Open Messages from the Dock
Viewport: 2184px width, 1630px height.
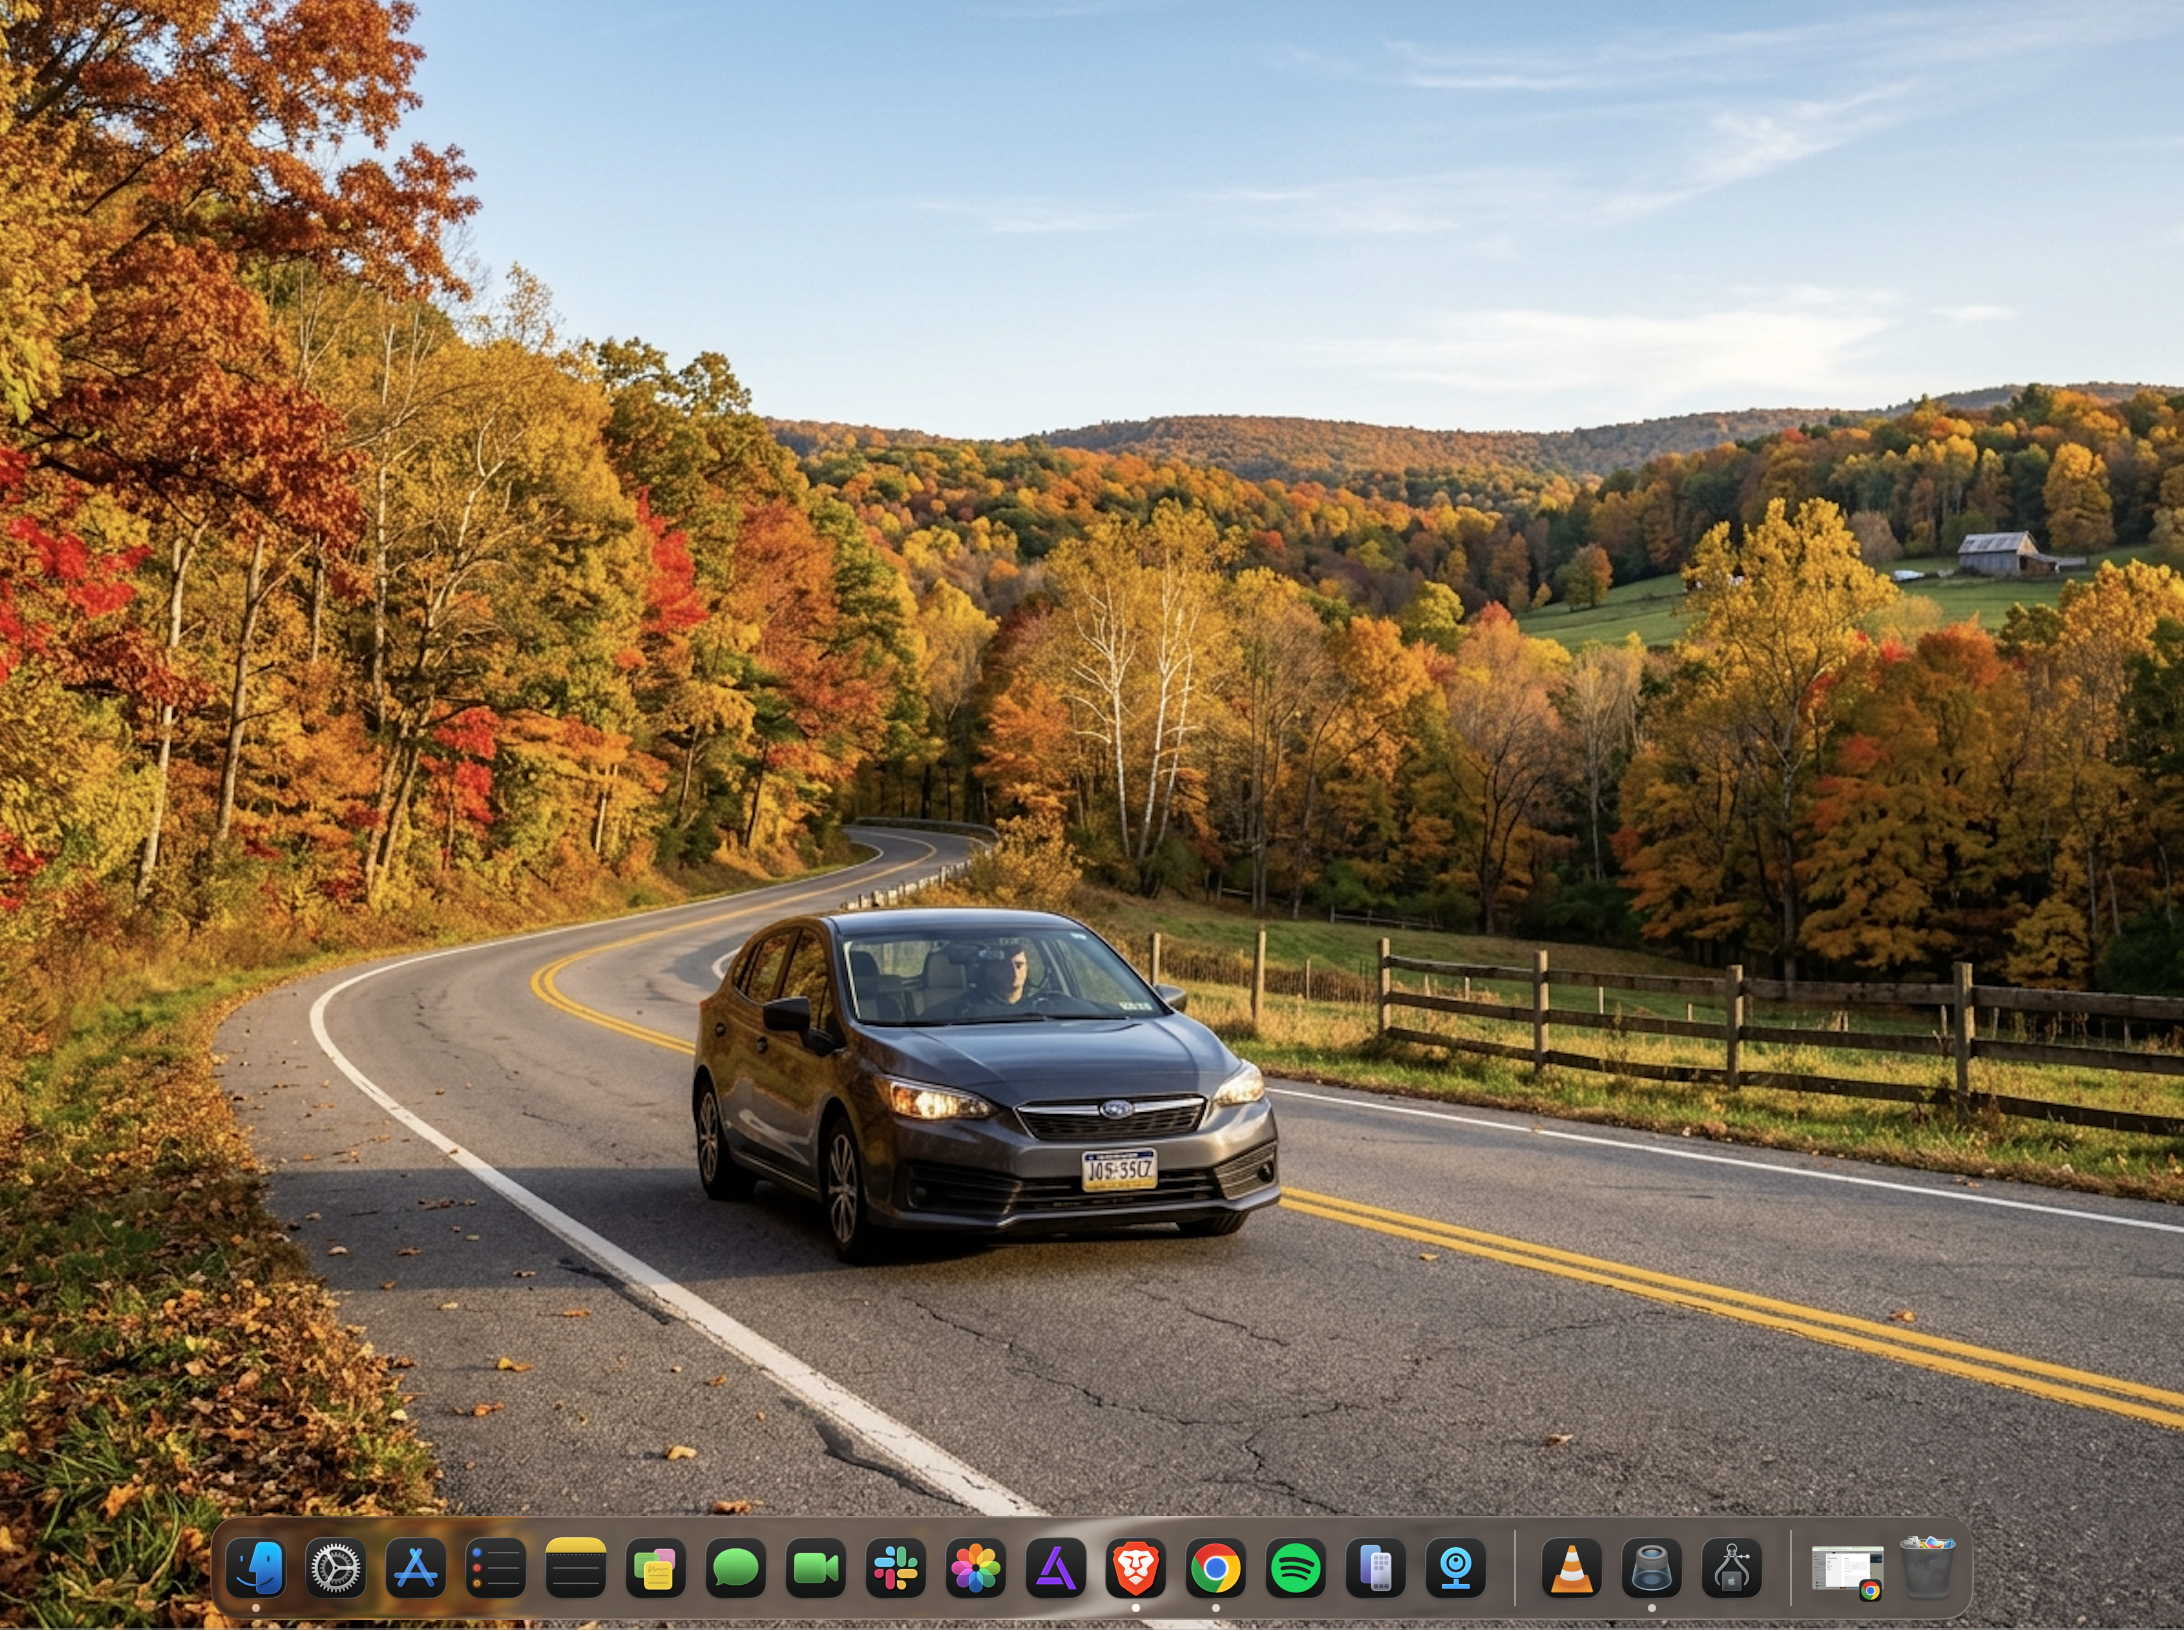pyautogui.click(x=736, y=1567)
